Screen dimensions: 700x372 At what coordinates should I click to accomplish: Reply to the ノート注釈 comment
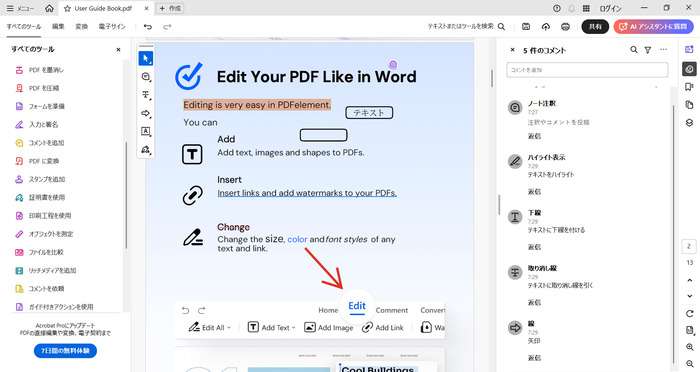[x=534, y=136]
